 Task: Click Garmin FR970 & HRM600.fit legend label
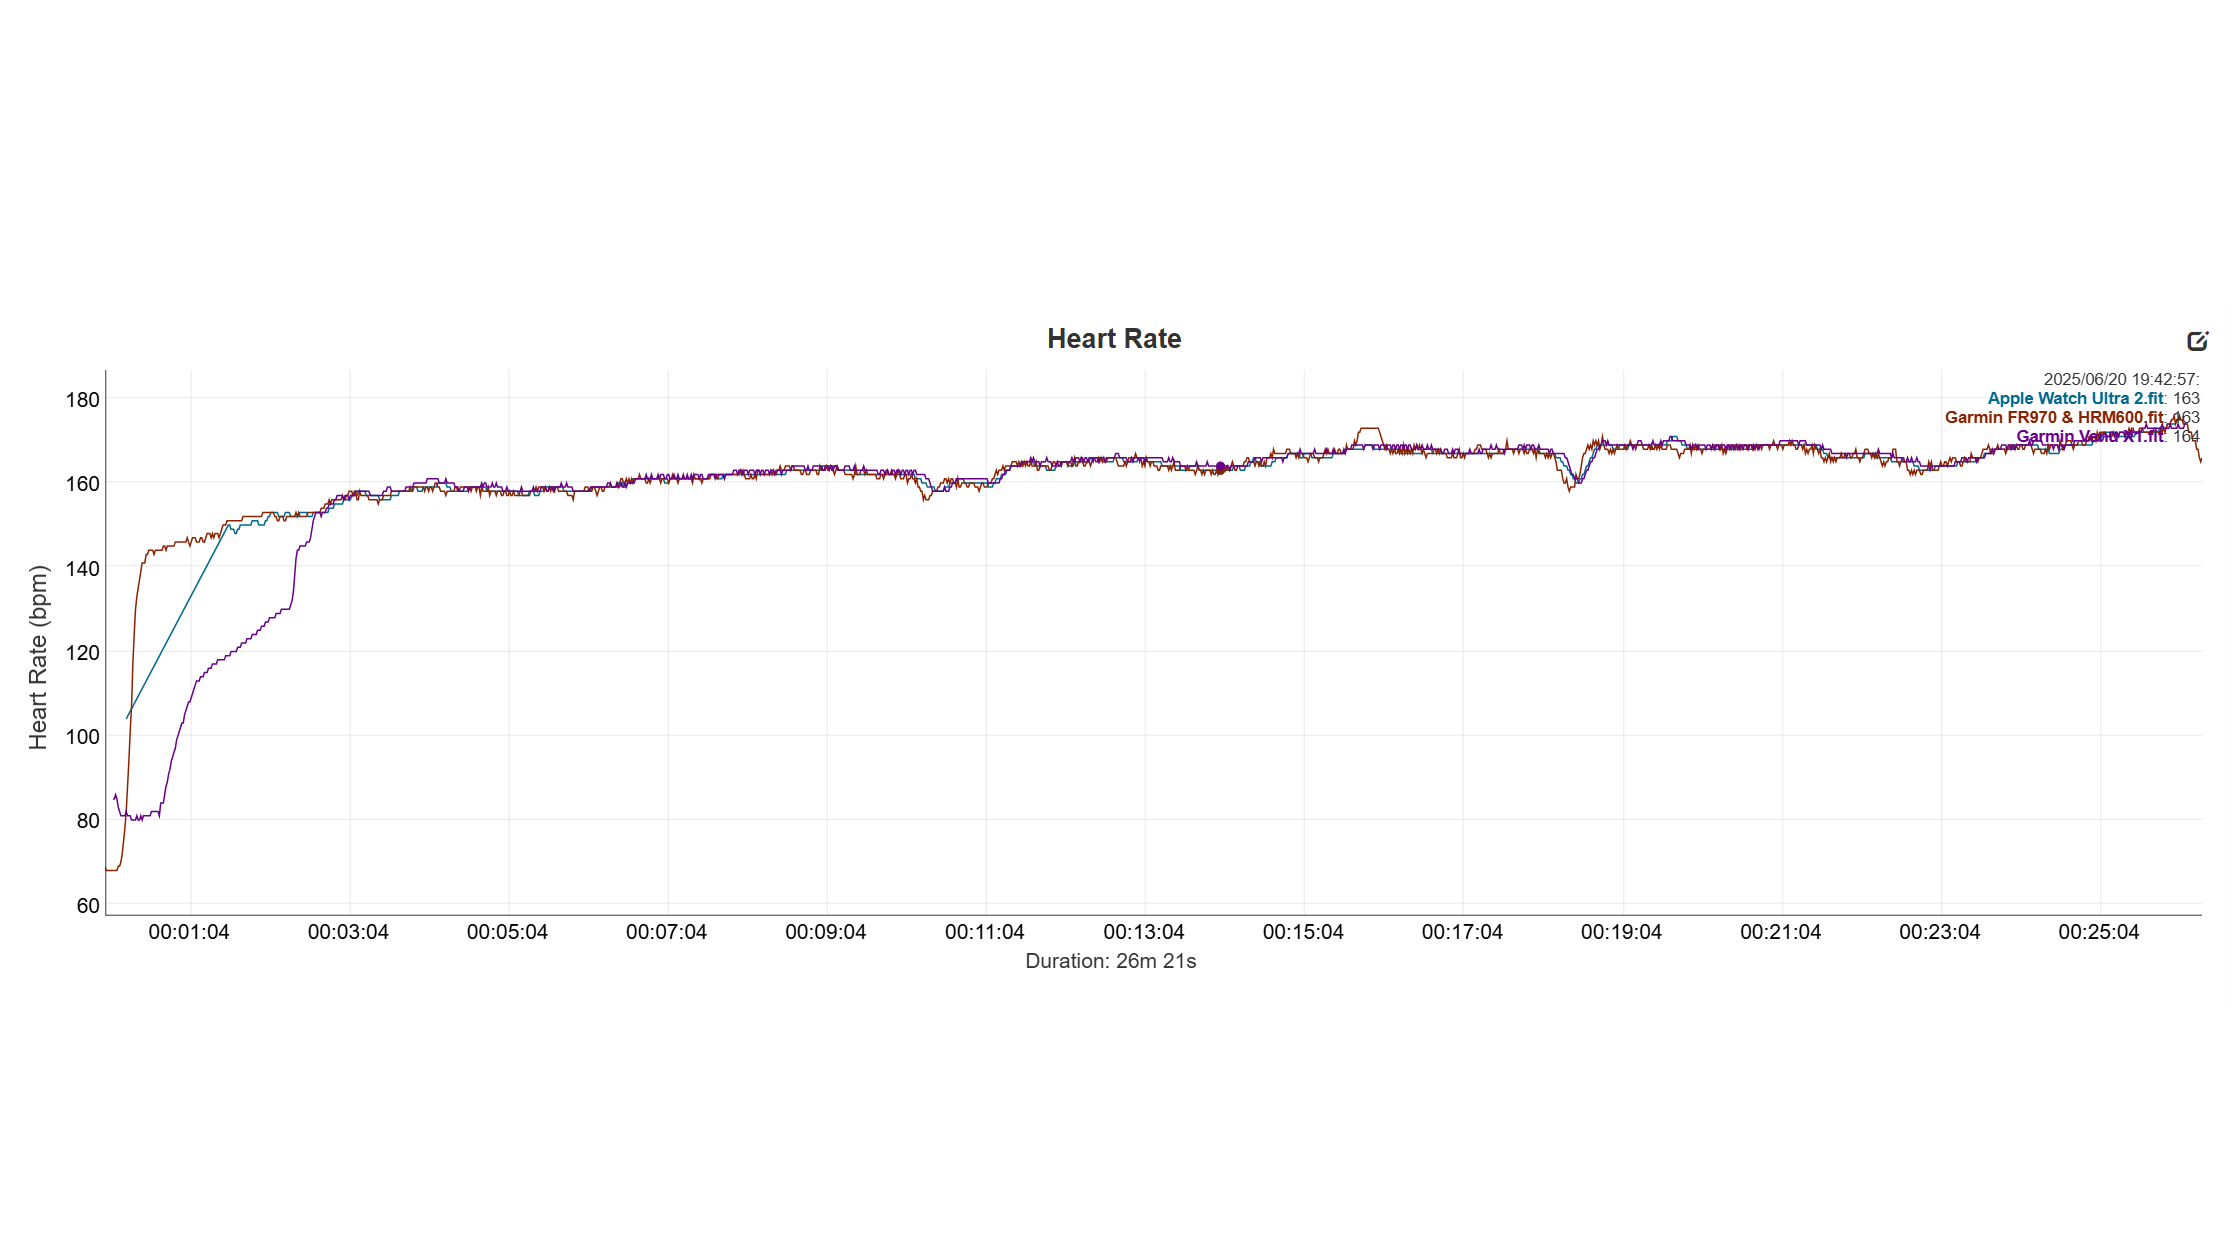[2053, 417]
